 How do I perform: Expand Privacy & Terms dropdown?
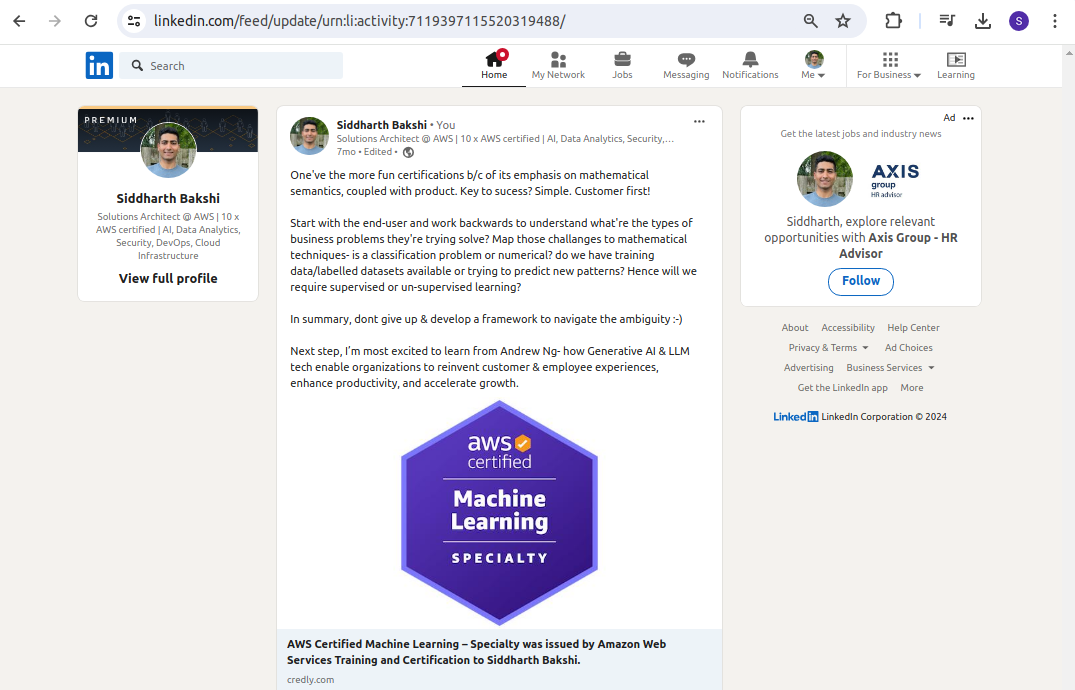[828, 348]
